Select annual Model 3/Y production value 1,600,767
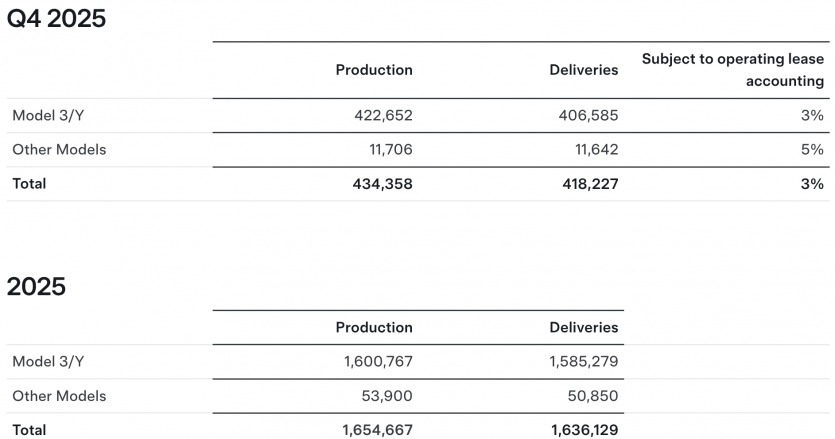Image resolution: width=835 pixels, height=439 pixels. (377, 362)
